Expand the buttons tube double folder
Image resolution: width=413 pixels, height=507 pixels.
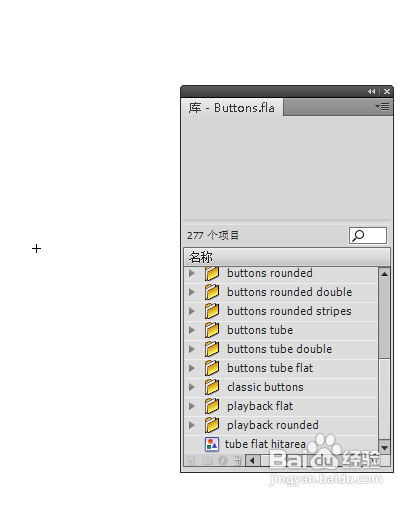(192, 349)
